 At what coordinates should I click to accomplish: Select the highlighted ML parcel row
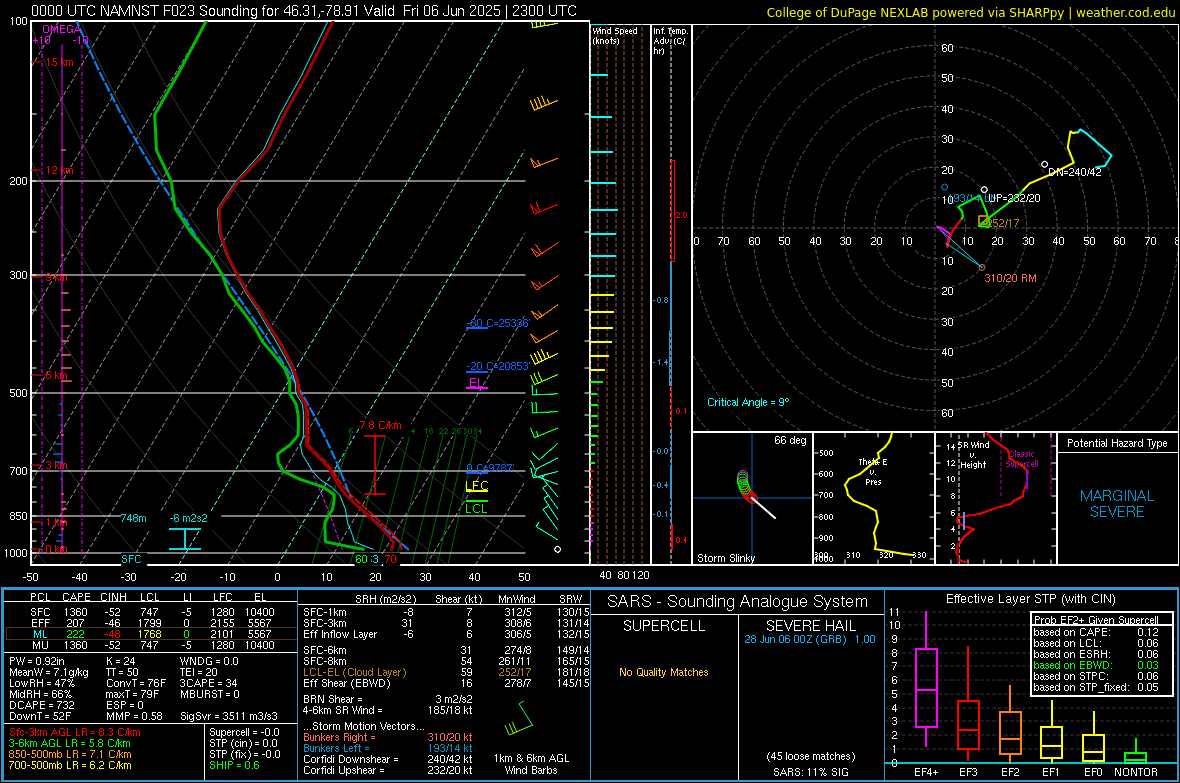tap(151, 634)
